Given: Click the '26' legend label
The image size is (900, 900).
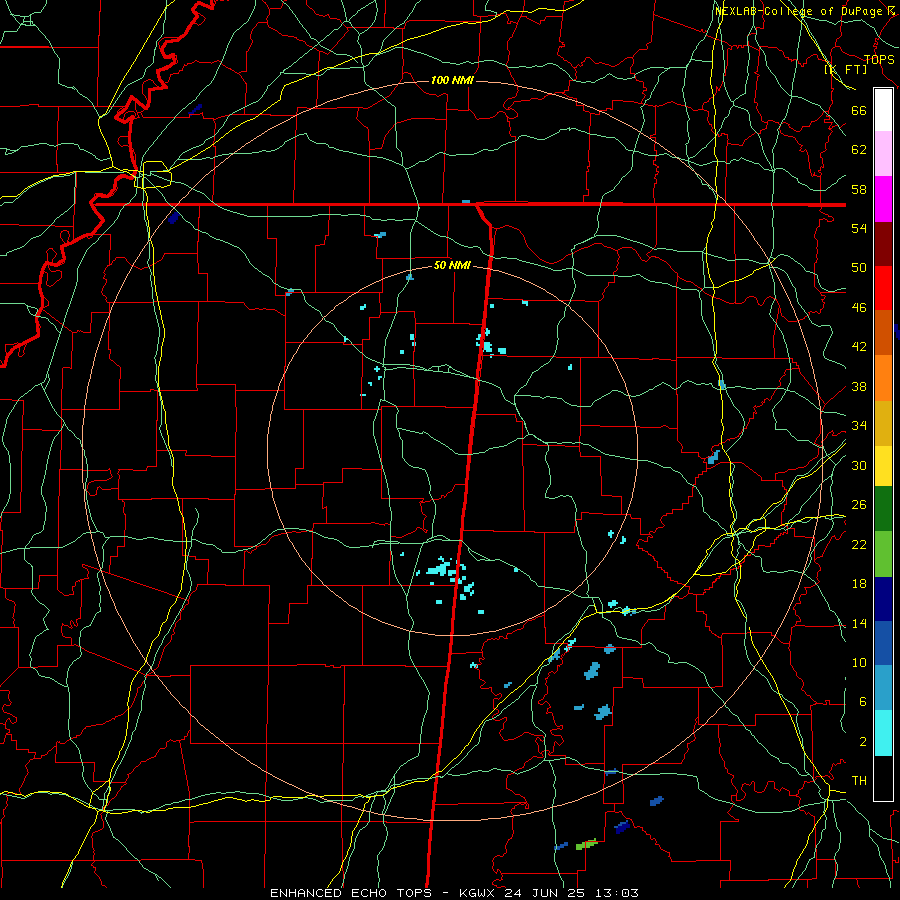Looking at the screenshot, I should [x=859, y=505].
